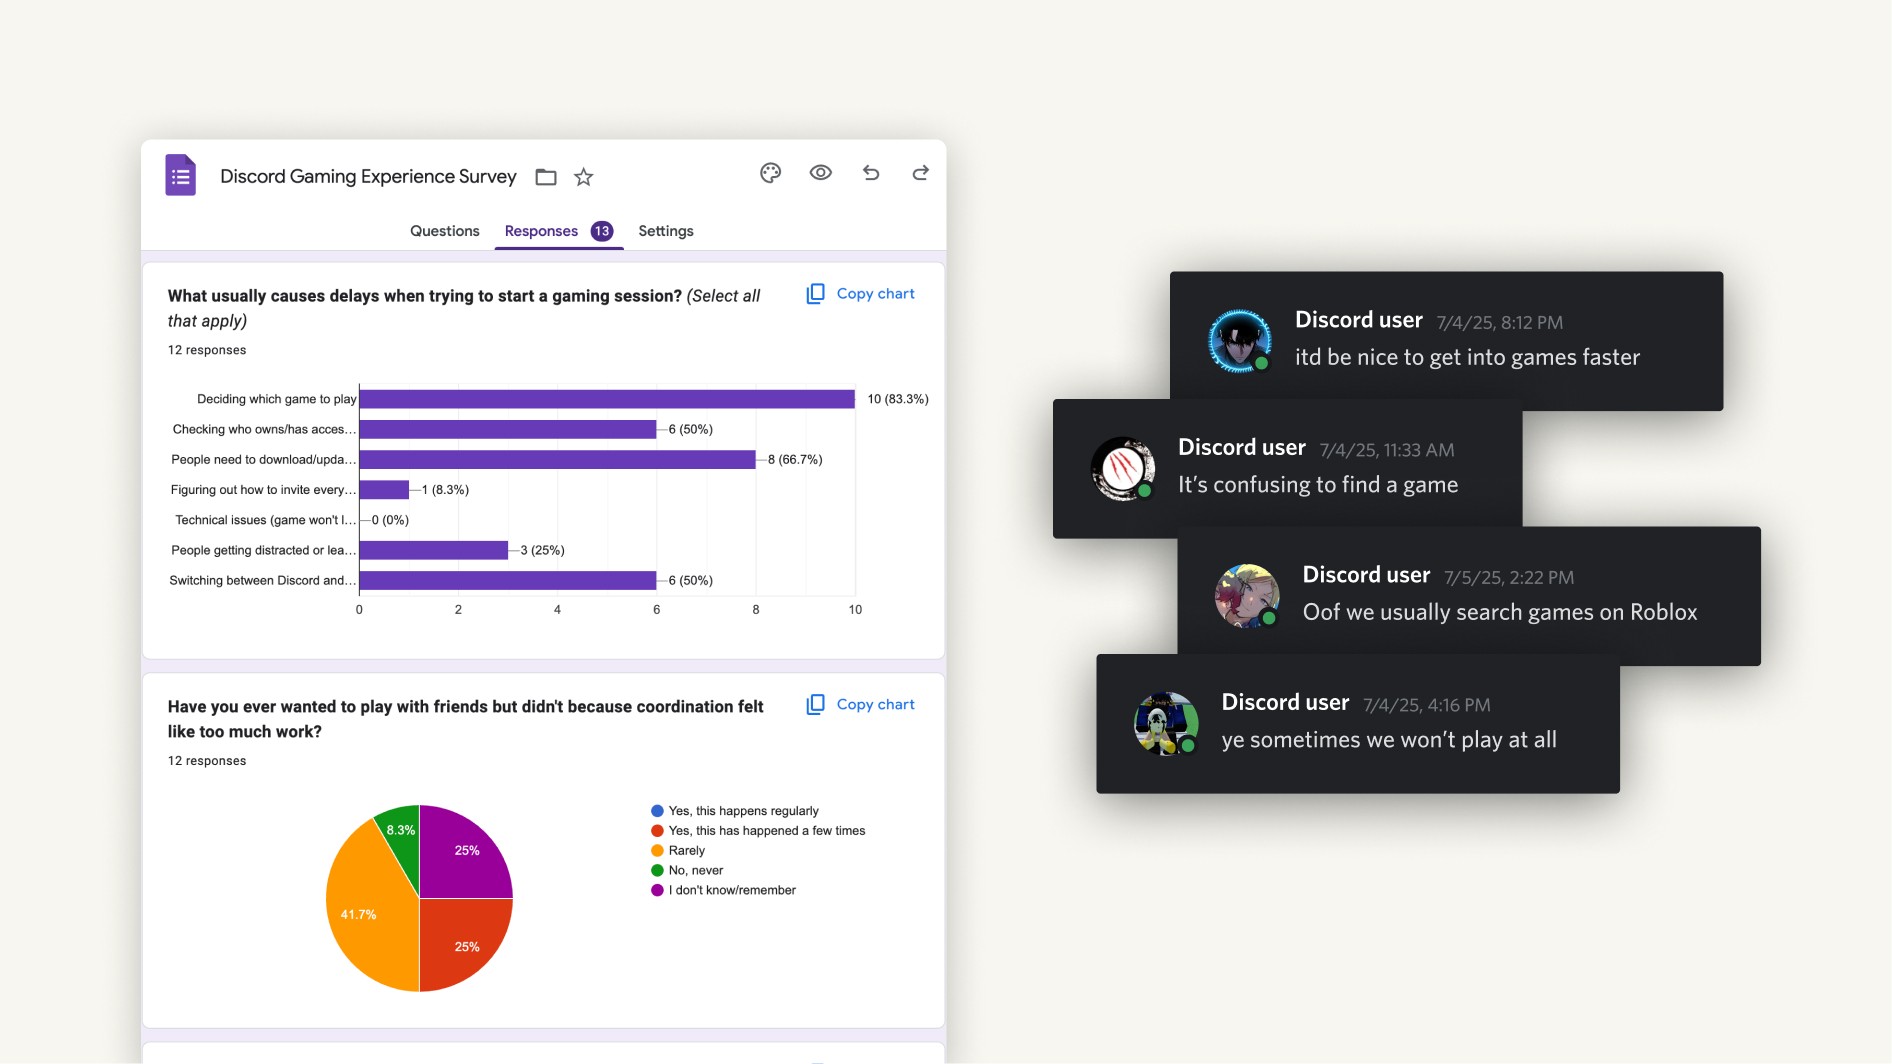Click the purple Google Forms logo icon
The height and width of the screenshot is (1064, 1892).
point(180,176)
